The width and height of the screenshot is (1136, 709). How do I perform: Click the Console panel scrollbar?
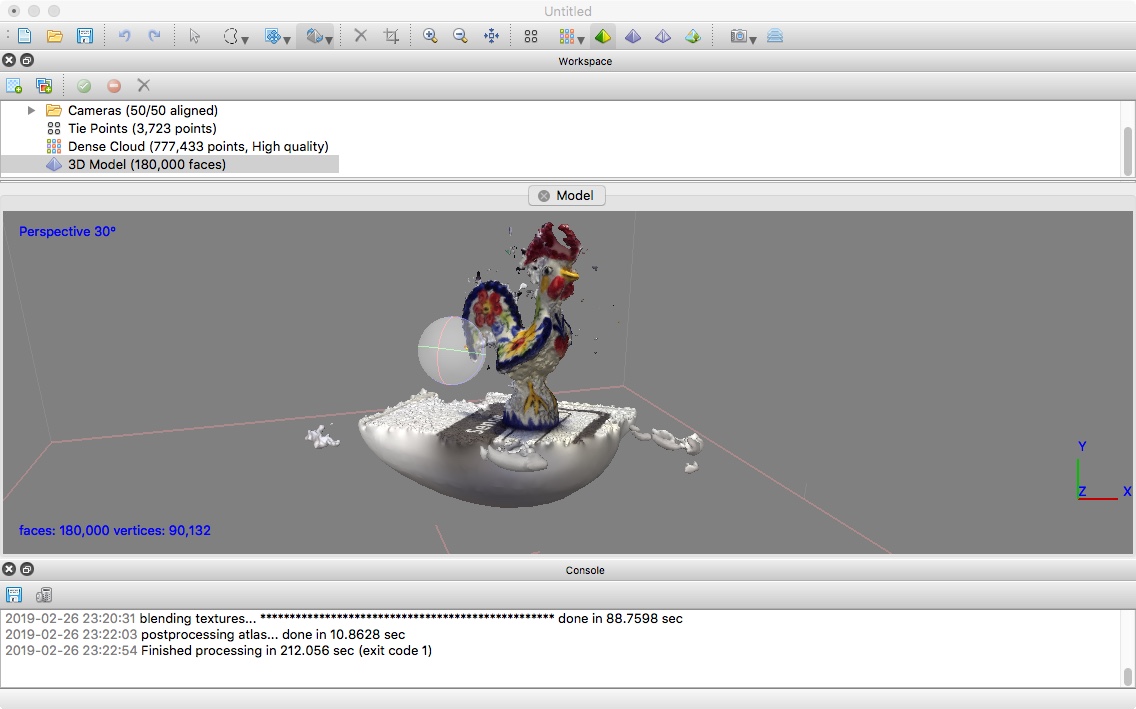pyautogui.click(x=1127, y=676)
